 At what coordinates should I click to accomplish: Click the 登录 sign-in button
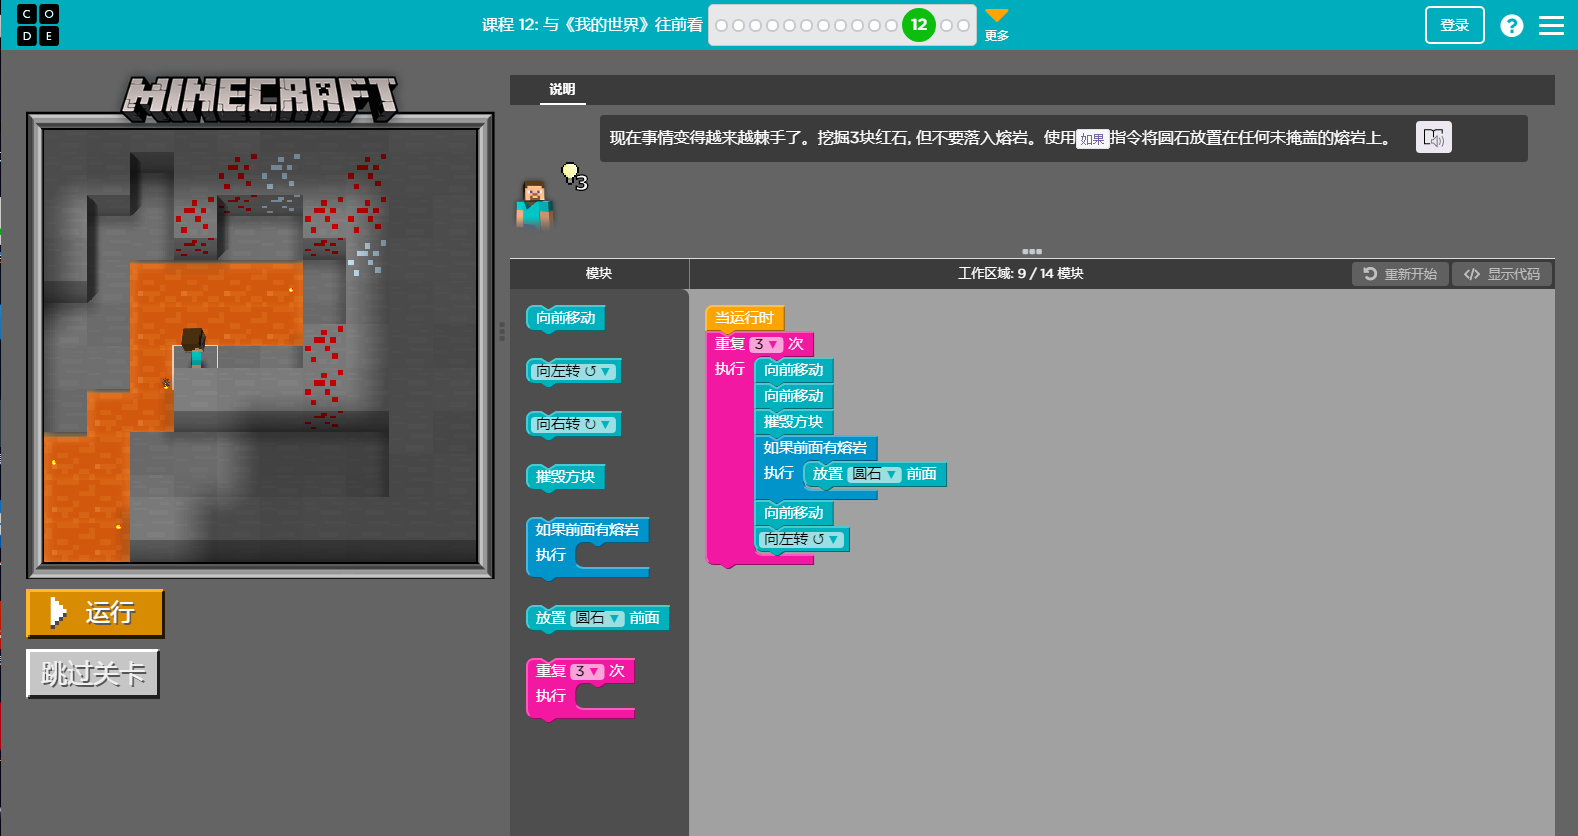[1454, 25]
